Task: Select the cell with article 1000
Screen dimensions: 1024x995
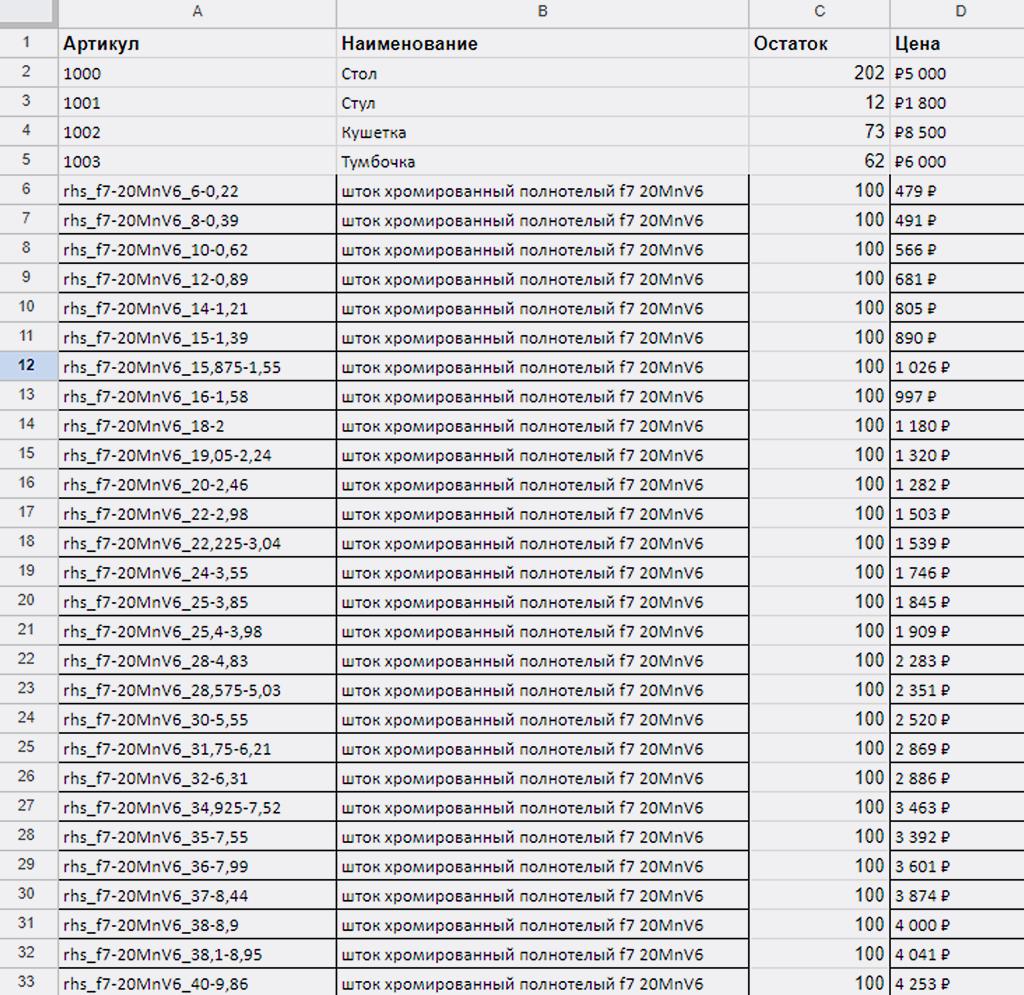Action: pyautogui.click(x=197, y=72)
